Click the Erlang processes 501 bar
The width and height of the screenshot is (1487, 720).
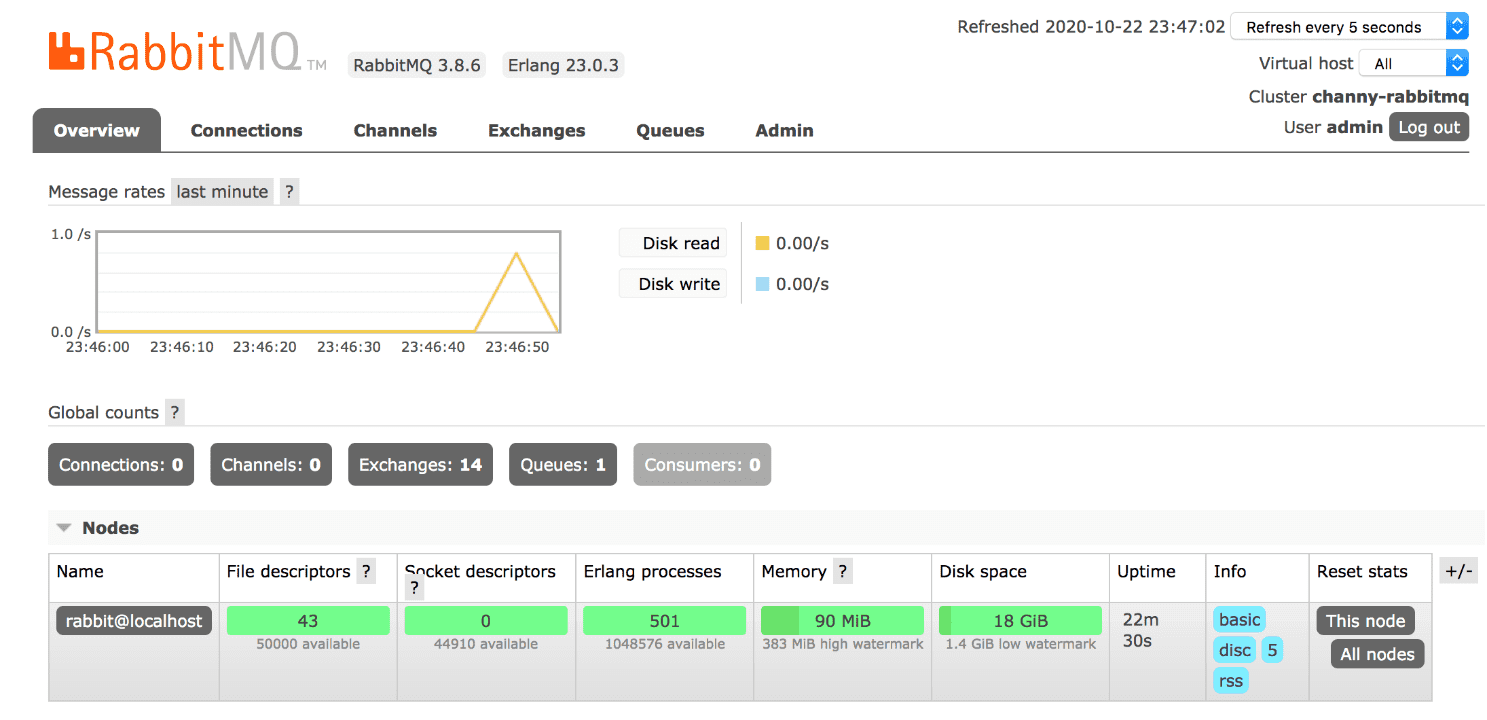664,621
